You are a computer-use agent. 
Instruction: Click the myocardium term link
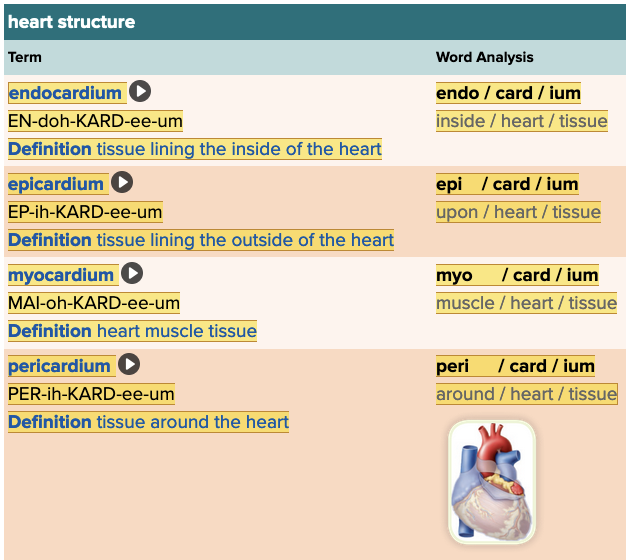click(61, 275)
